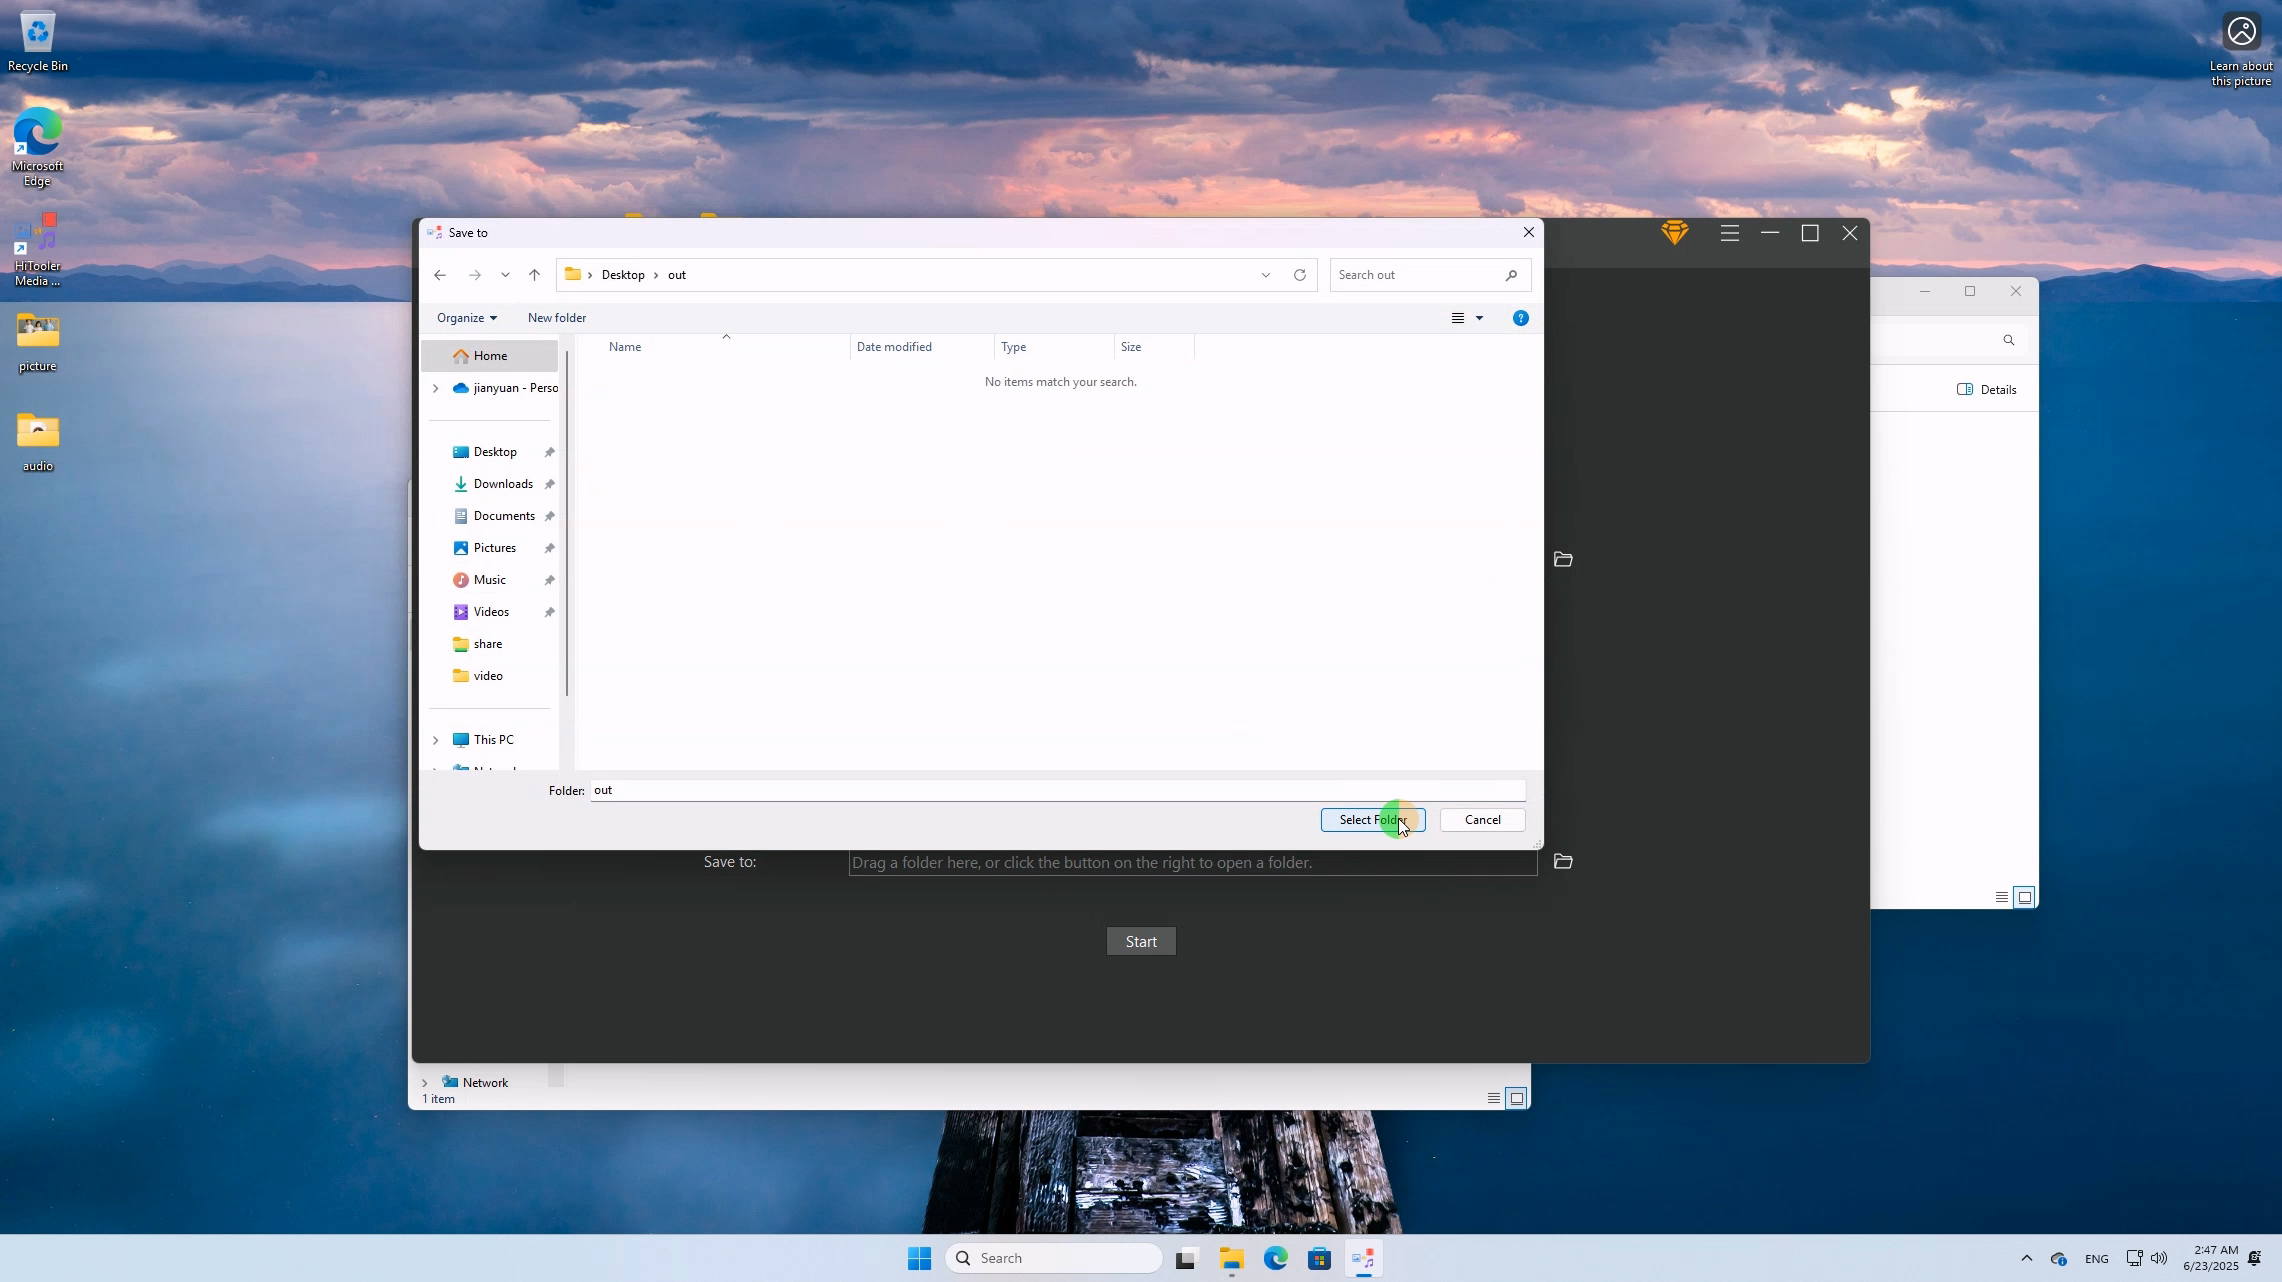Open File Explorer from the taskbar
Viewport: 2282px width, 1282px height.
click(x=1230, y=1257)
